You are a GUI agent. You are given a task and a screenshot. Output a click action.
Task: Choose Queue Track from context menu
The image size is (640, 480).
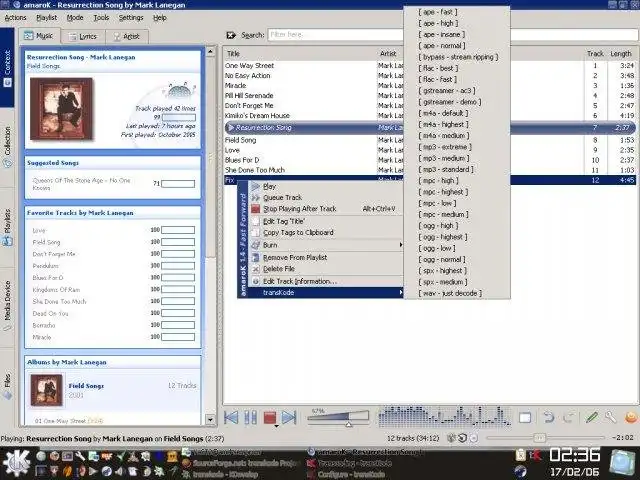click(325, 198)
